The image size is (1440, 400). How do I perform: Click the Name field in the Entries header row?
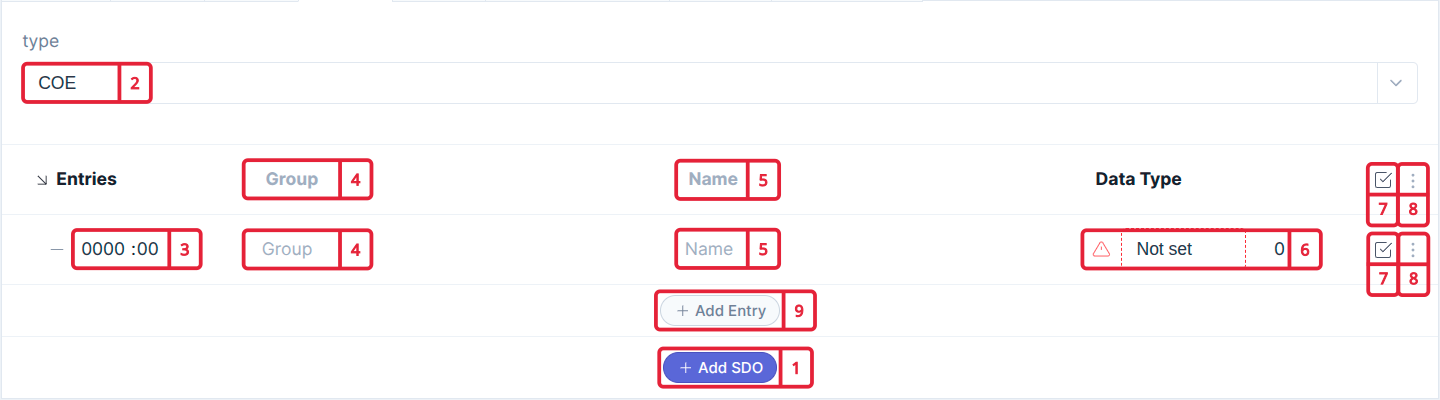point(712,180)
